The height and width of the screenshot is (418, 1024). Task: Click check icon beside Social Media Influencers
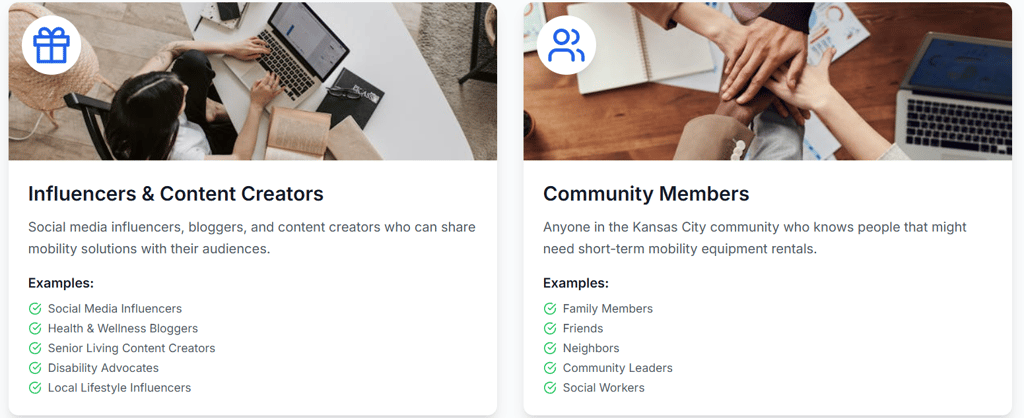tap(35, 308)
